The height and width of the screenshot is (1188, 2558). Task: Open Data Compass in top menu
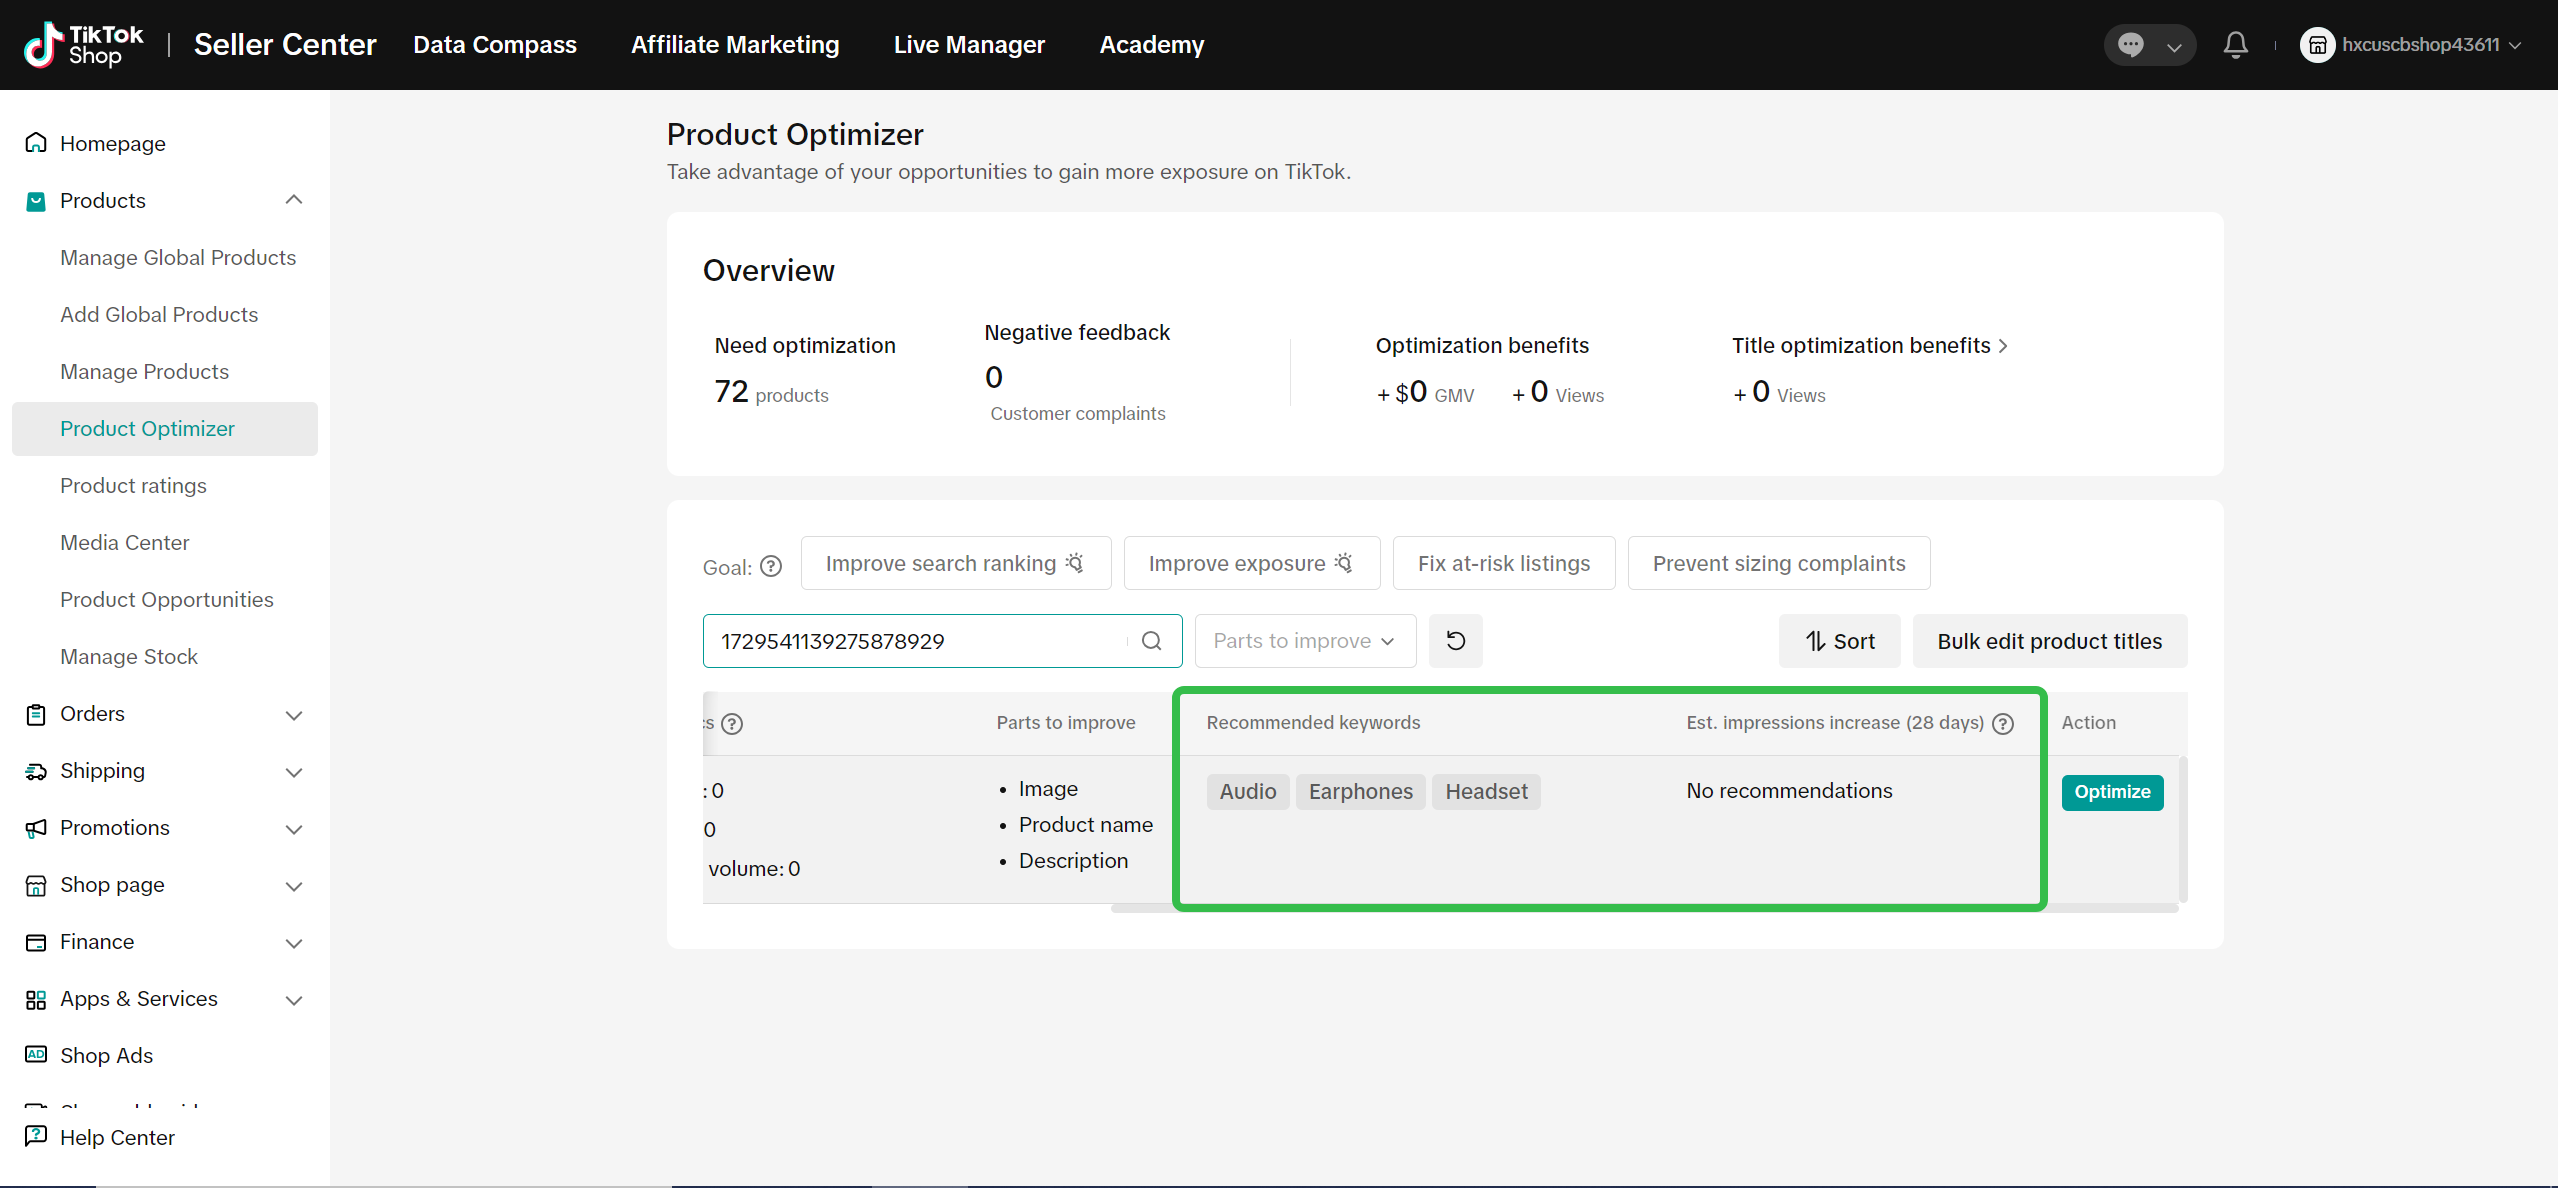(x=494, y=45)
